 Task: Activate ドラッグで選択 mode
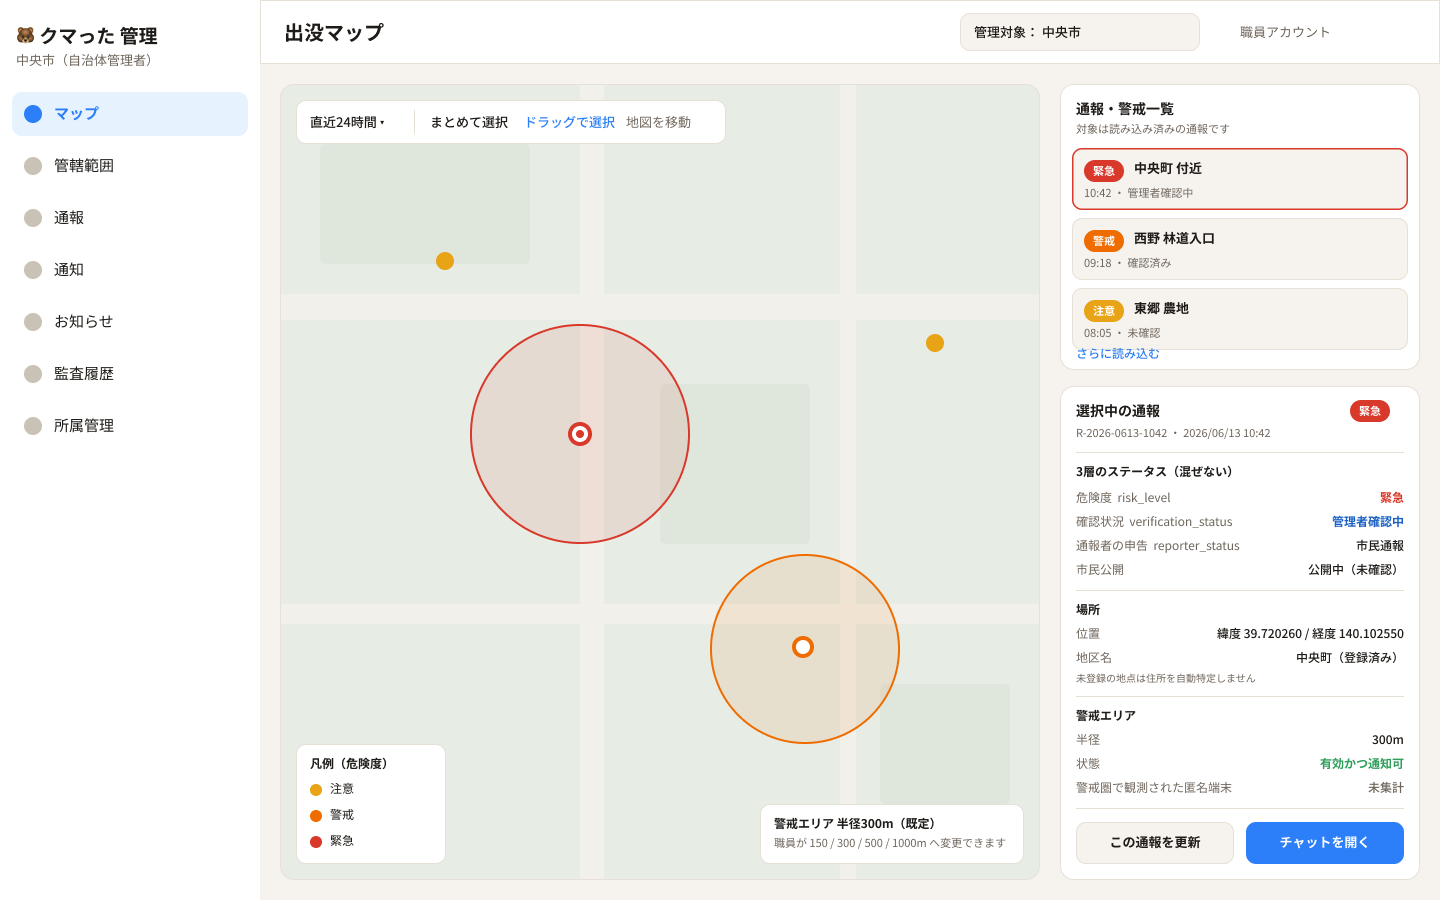[569, 122]
